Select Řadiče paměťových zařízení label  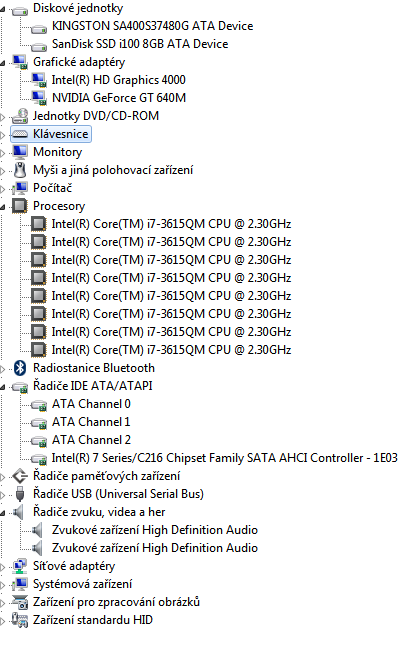(106, 476)
